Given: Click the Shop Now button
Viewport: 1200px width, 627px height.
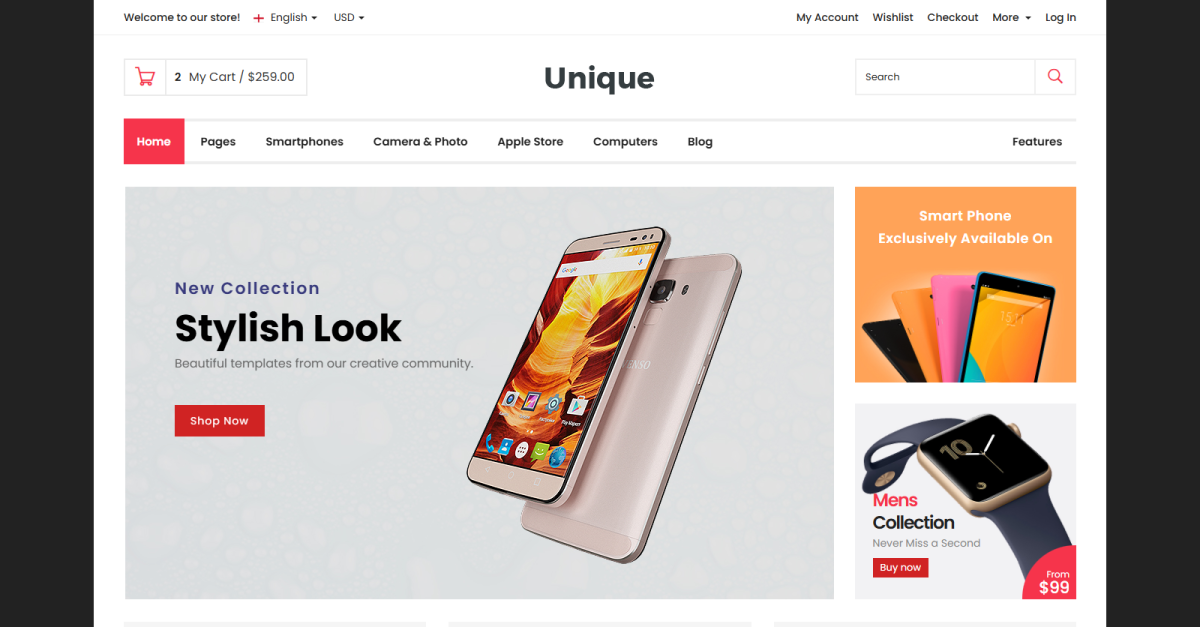Looking at the screenshot, I should 220,421.
